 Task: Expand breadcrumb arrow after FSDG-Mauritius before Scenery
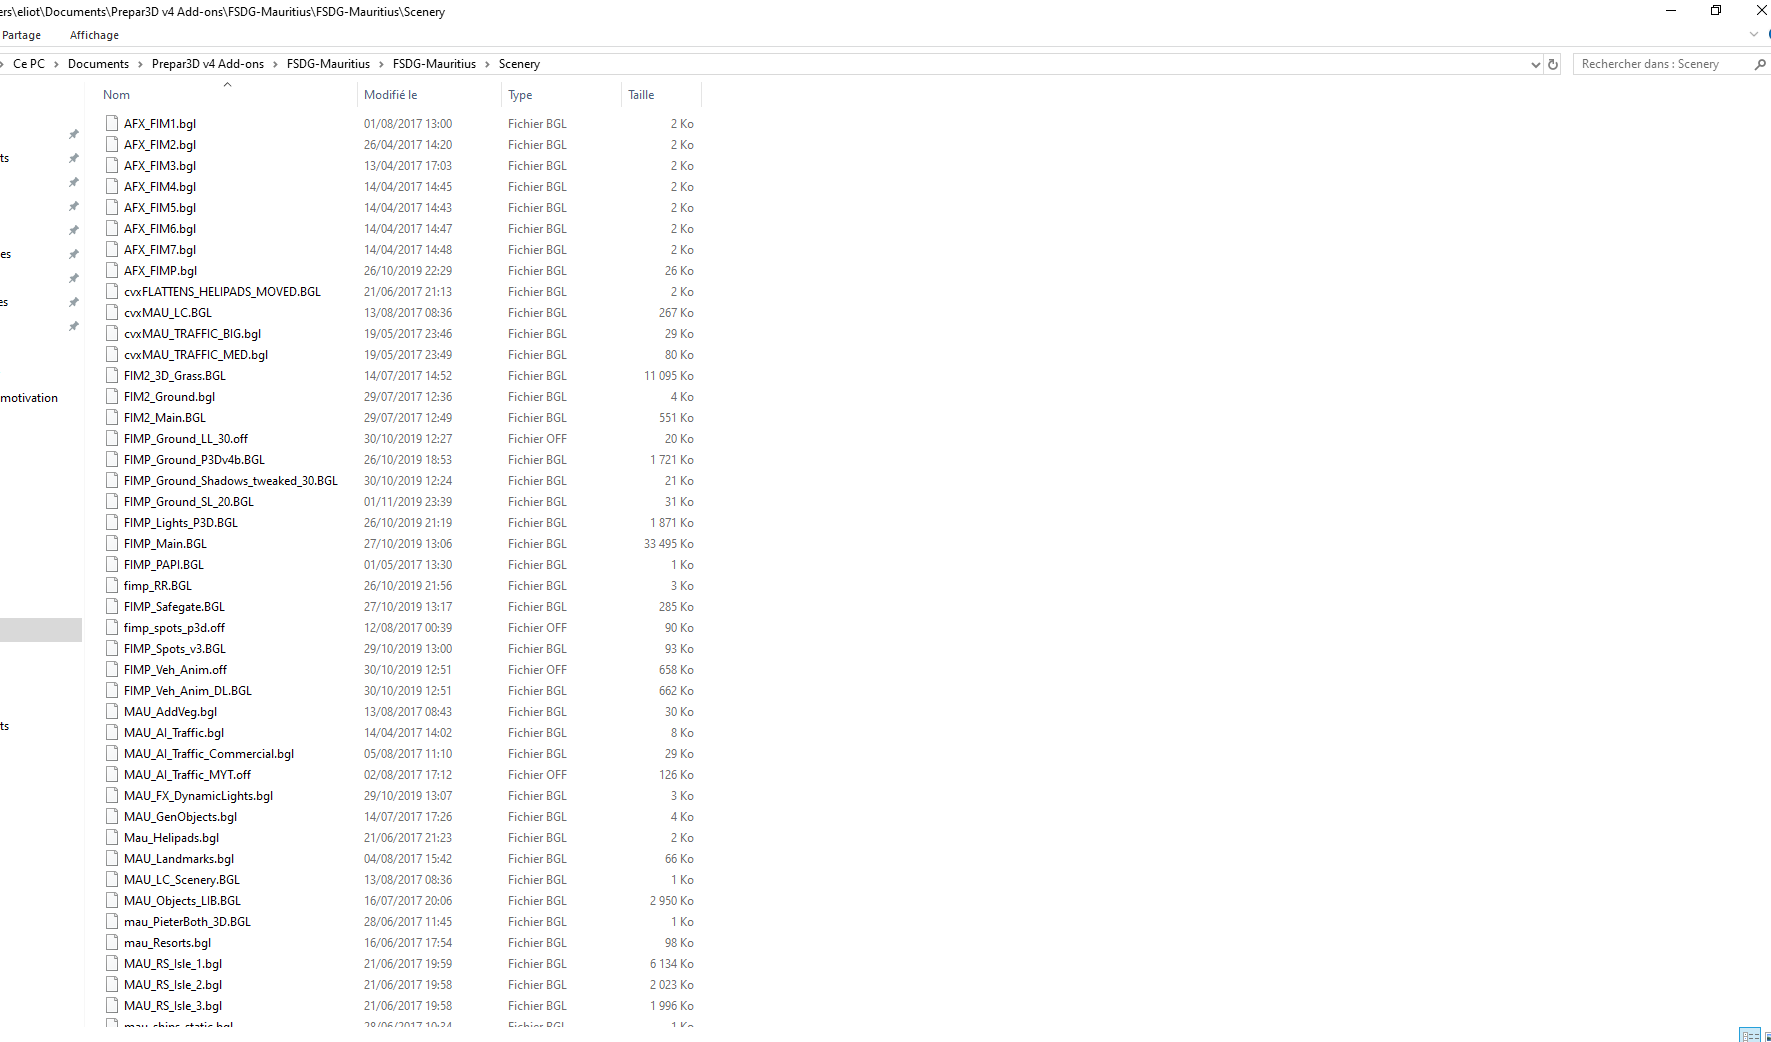[x=488, y=64]
